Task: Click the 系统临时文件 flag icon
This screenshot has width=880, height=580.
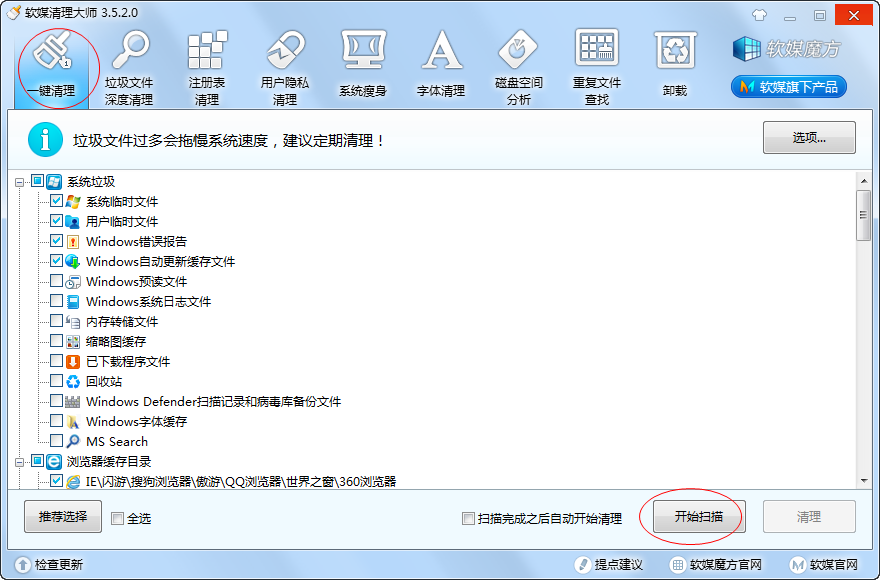Action: tap(73, 202)
